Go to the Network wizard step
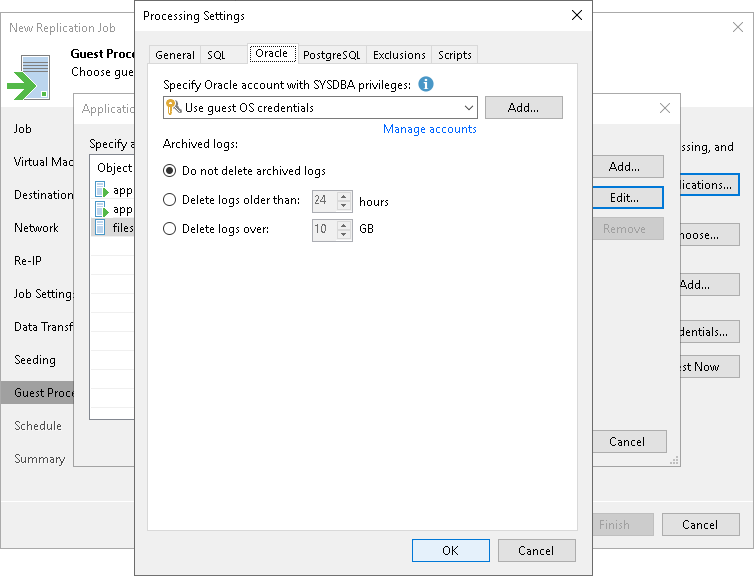This screenshot has width=754, height=576. tap(36, 228)
